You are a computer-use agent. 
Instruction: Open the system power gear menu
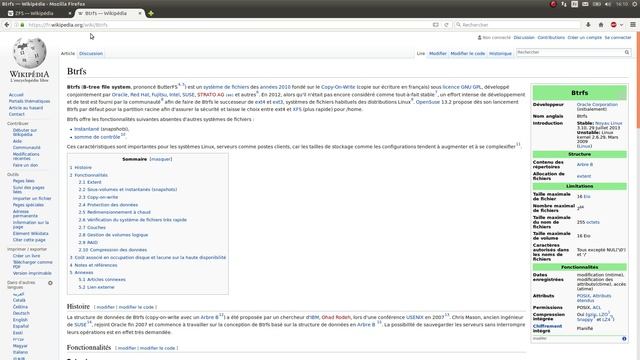[x=635, y=4]
